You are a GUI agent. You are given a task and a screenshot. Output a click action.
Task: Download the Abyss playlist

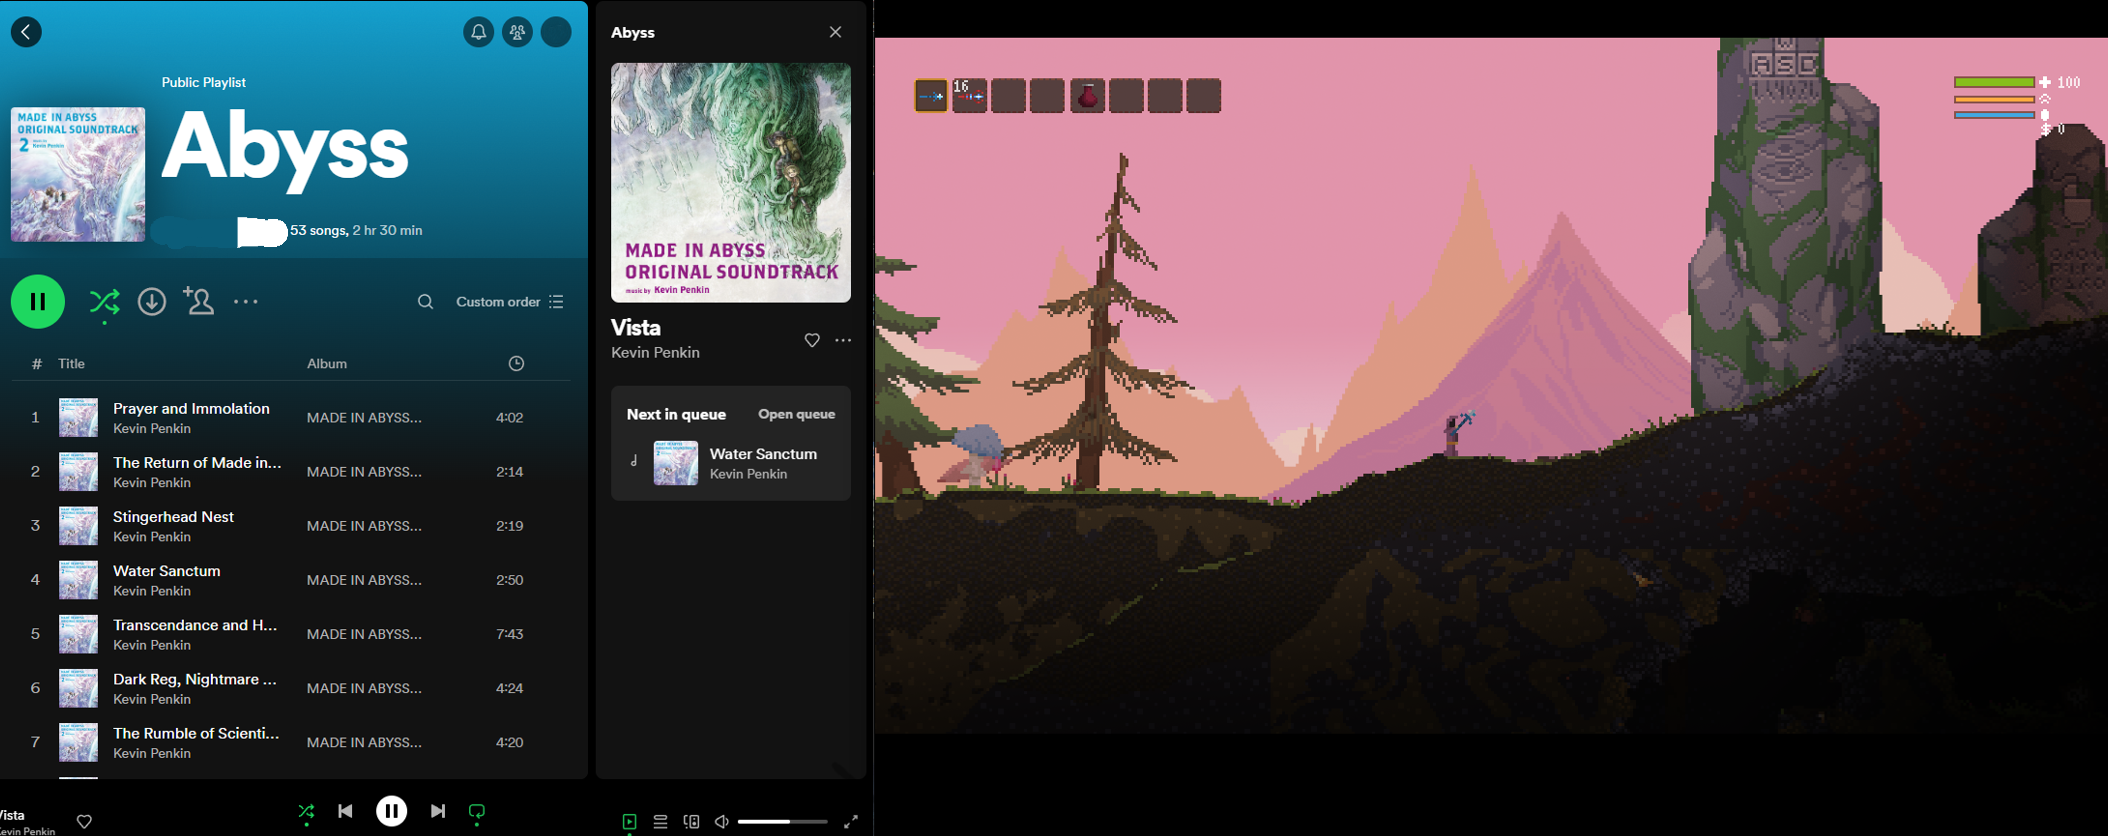point(152,301)
